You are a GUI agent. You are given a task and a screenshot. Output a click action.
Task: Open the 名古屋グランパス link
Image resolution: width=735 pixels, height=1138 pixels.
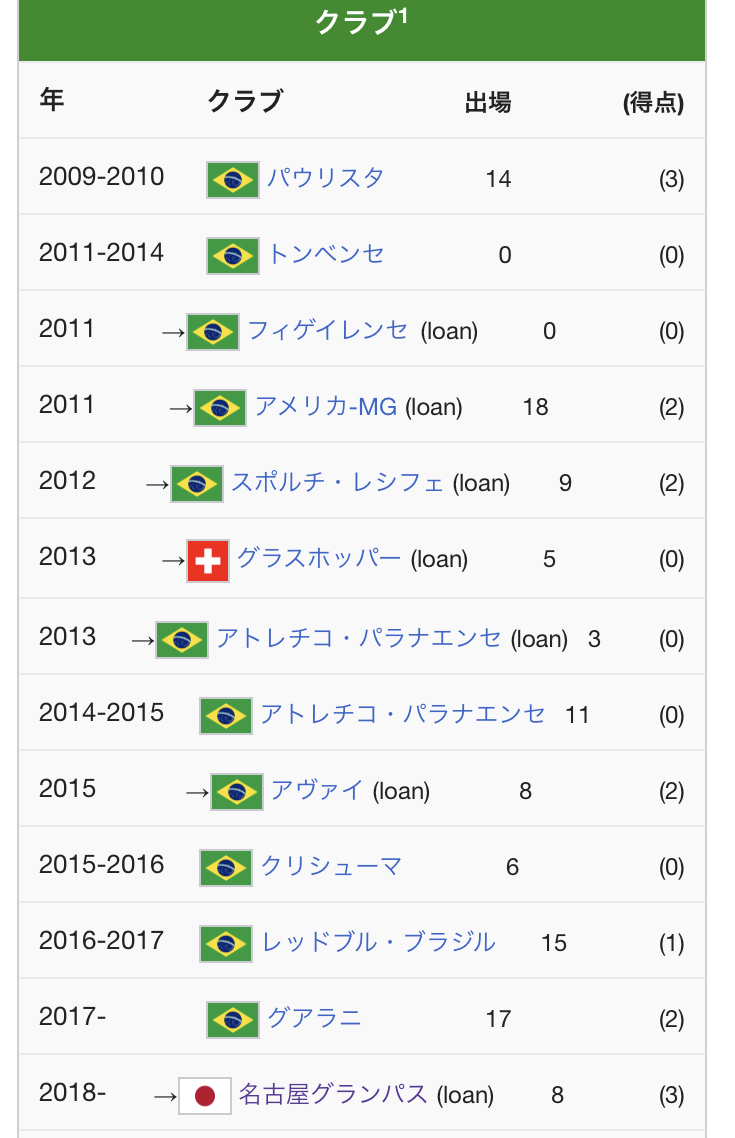[333, 1094]
